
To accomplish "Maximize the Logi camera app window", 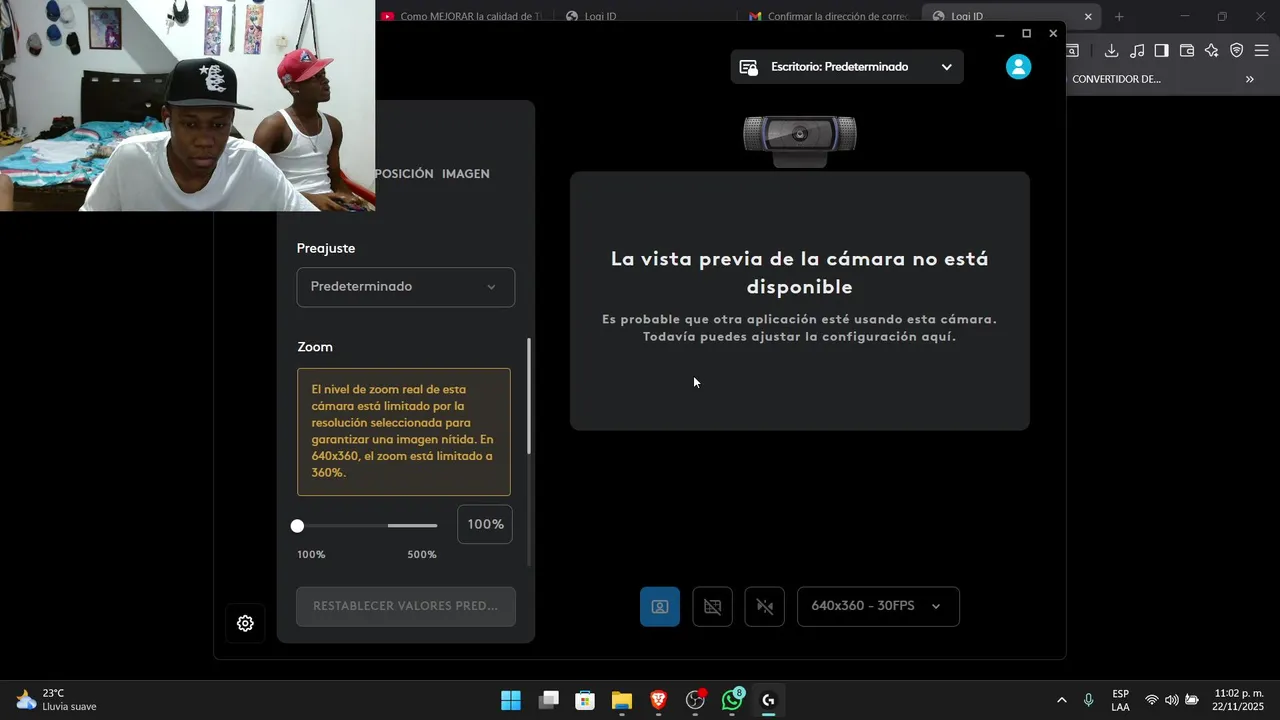I will point(1026,34).
